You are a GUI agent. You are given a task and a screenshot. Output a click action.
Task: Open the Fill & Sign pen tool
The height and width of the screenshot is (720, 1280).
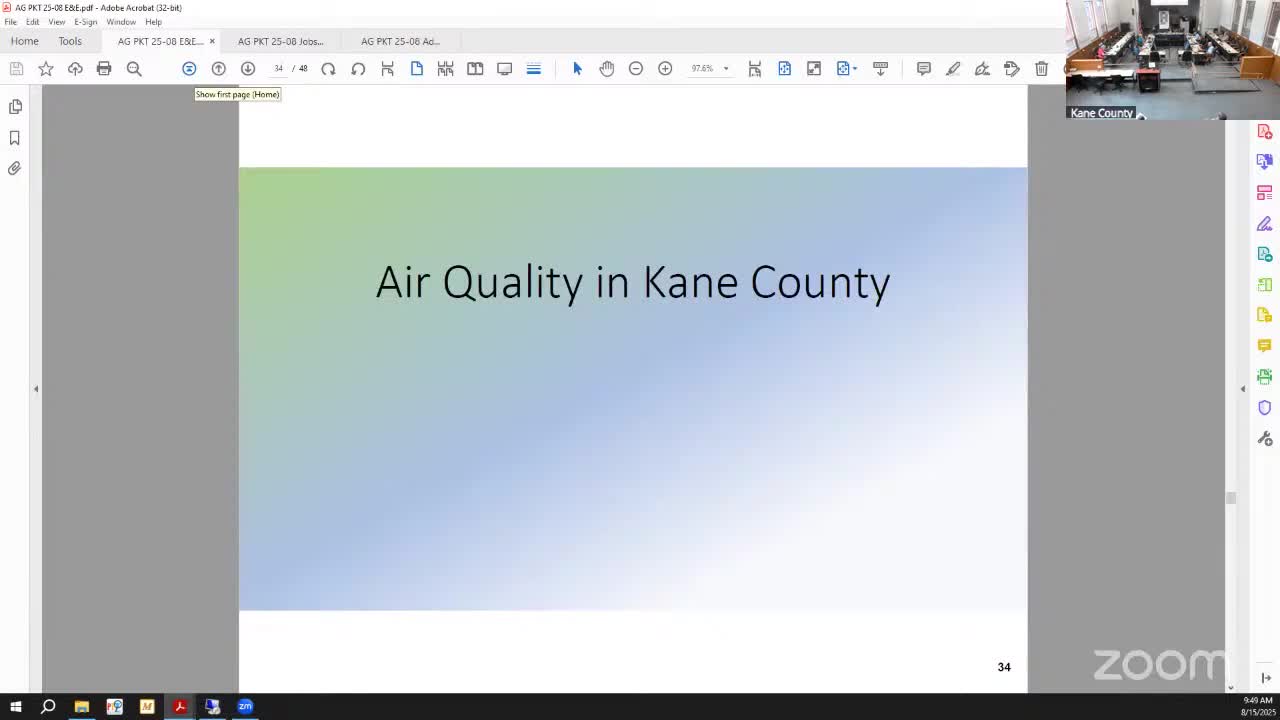point(1012,68)
